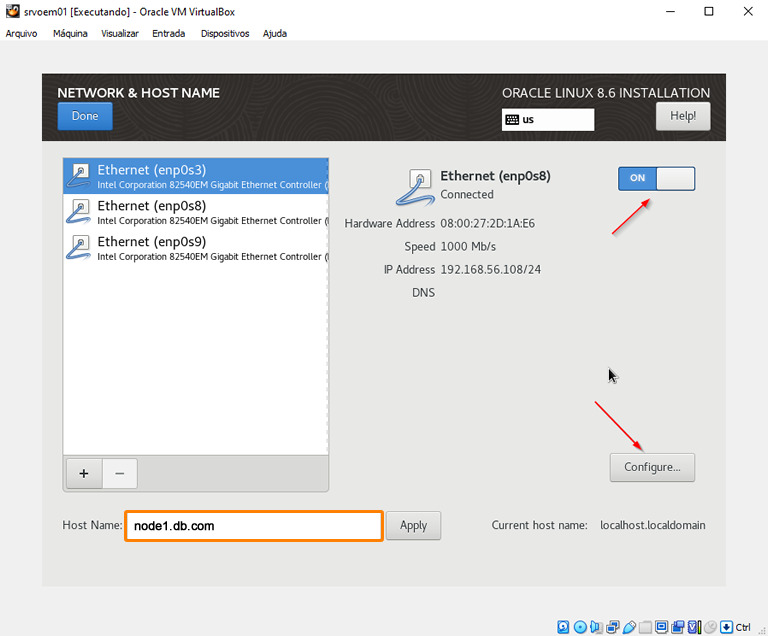Image resolution: width=768 pixels, height=636 pixels.
Task: Click the keyboard layout icon beside us
Action: coord(512,120)
